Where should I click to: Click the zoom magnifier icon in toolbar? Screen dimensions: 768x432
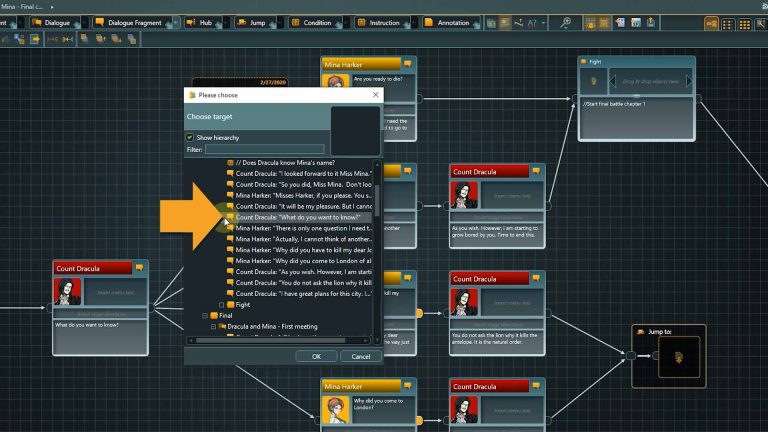[565, 23]
